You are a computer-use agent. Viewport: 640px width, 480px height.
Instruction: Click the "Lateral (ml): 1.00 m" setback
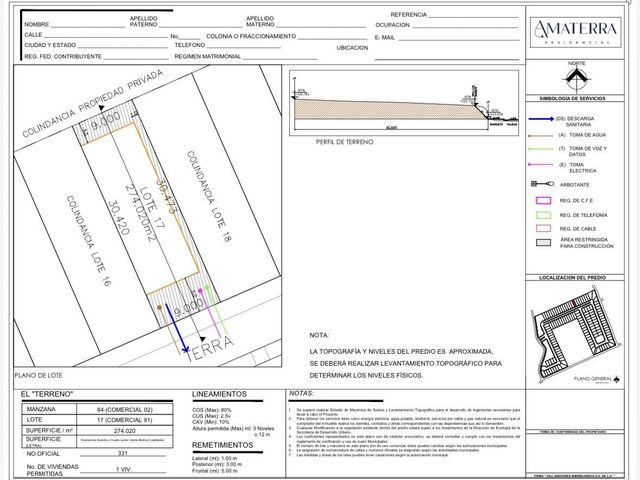[215, 458]
